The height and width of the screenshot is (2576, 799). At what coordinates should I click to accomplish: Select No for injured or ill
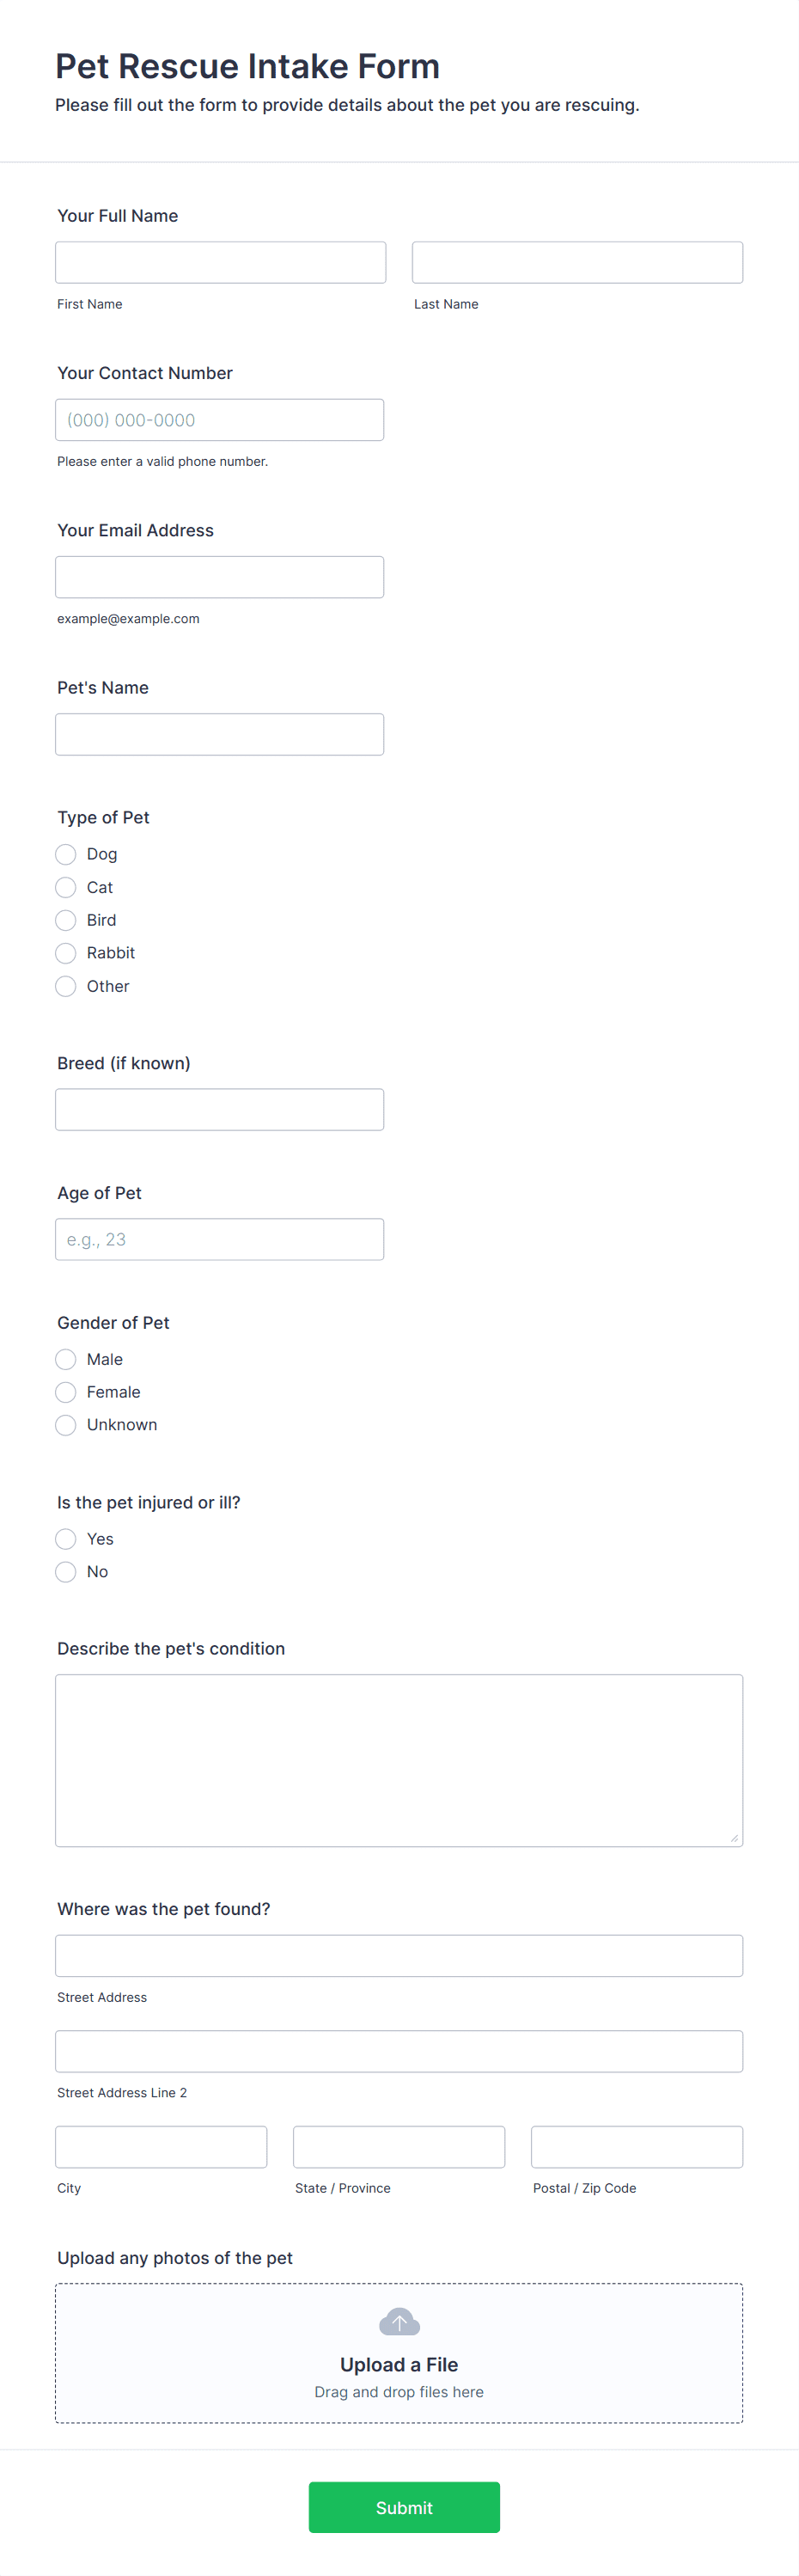coord(65,1572)
